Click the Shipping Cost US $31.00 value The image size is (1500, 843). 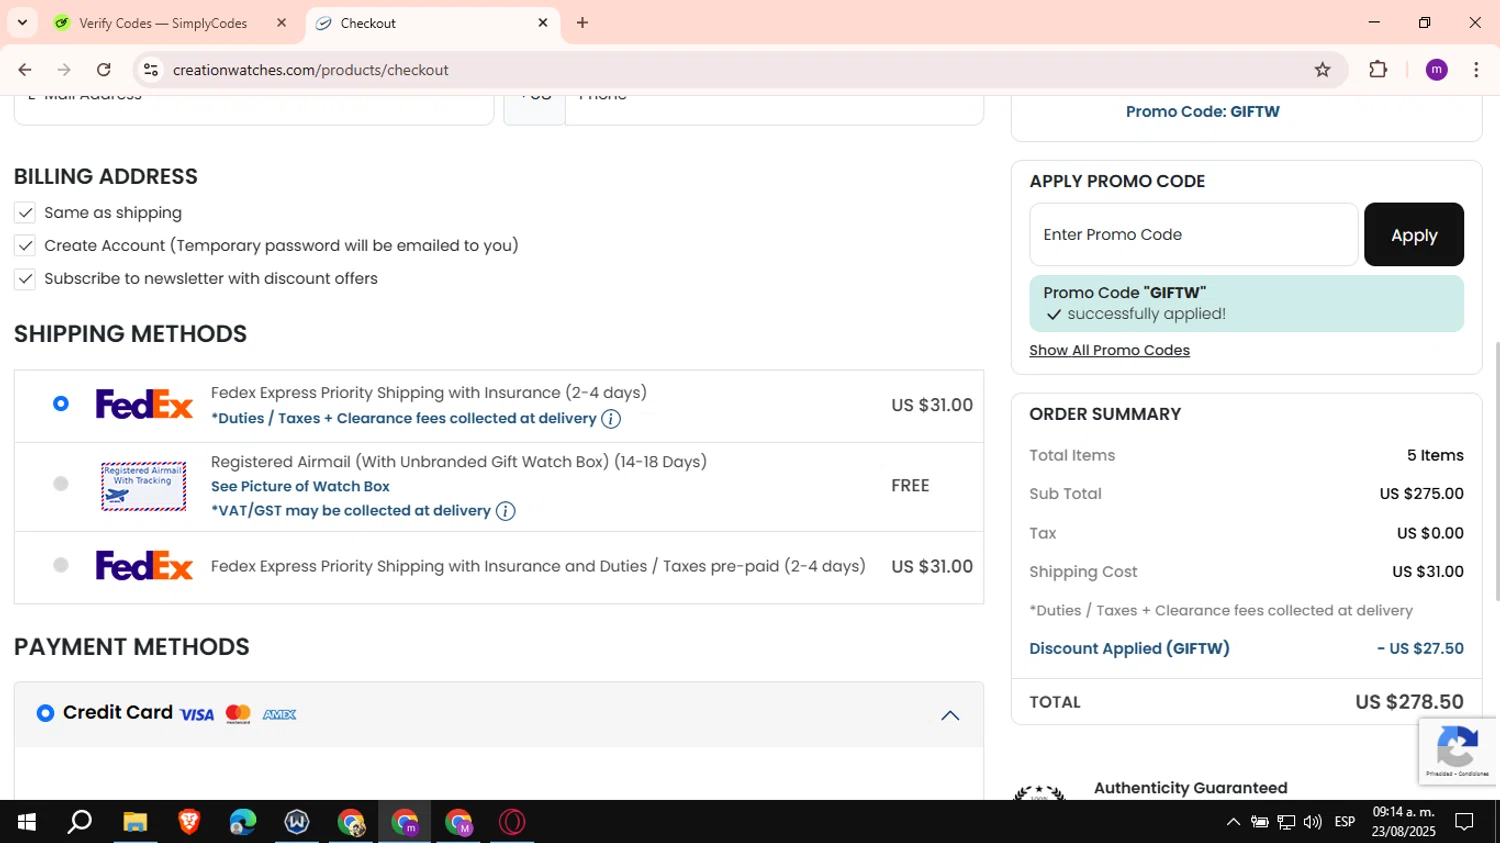coord(1428,572)
